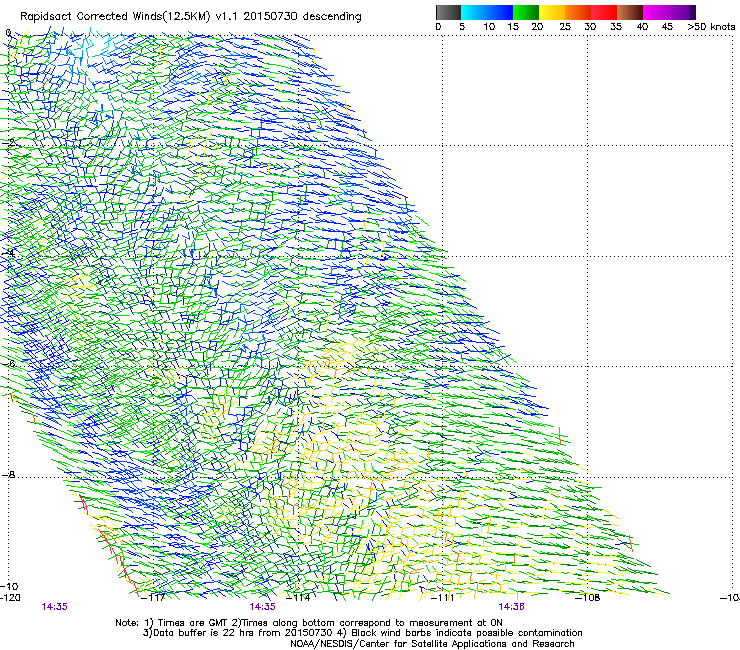Image resolution: width=740 pixels, height=650 pixels.
Task: Click the 'Data buffer is 22 hrs' note line
Action: point(362,633)
